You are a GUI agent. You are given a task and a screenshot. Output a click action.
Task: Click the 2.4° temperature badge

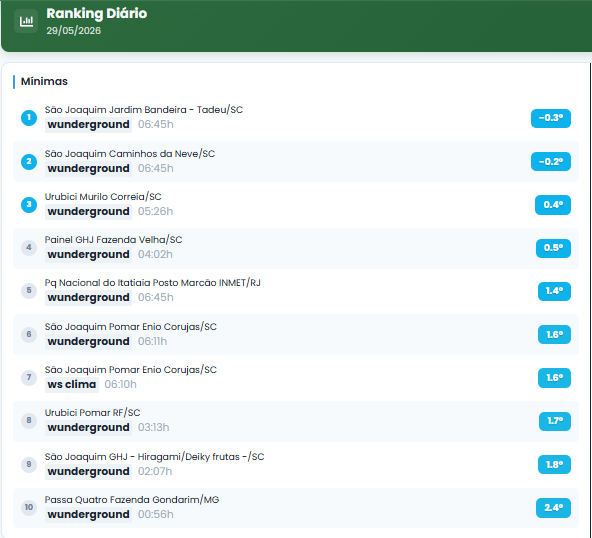click(x=553, y=508)
